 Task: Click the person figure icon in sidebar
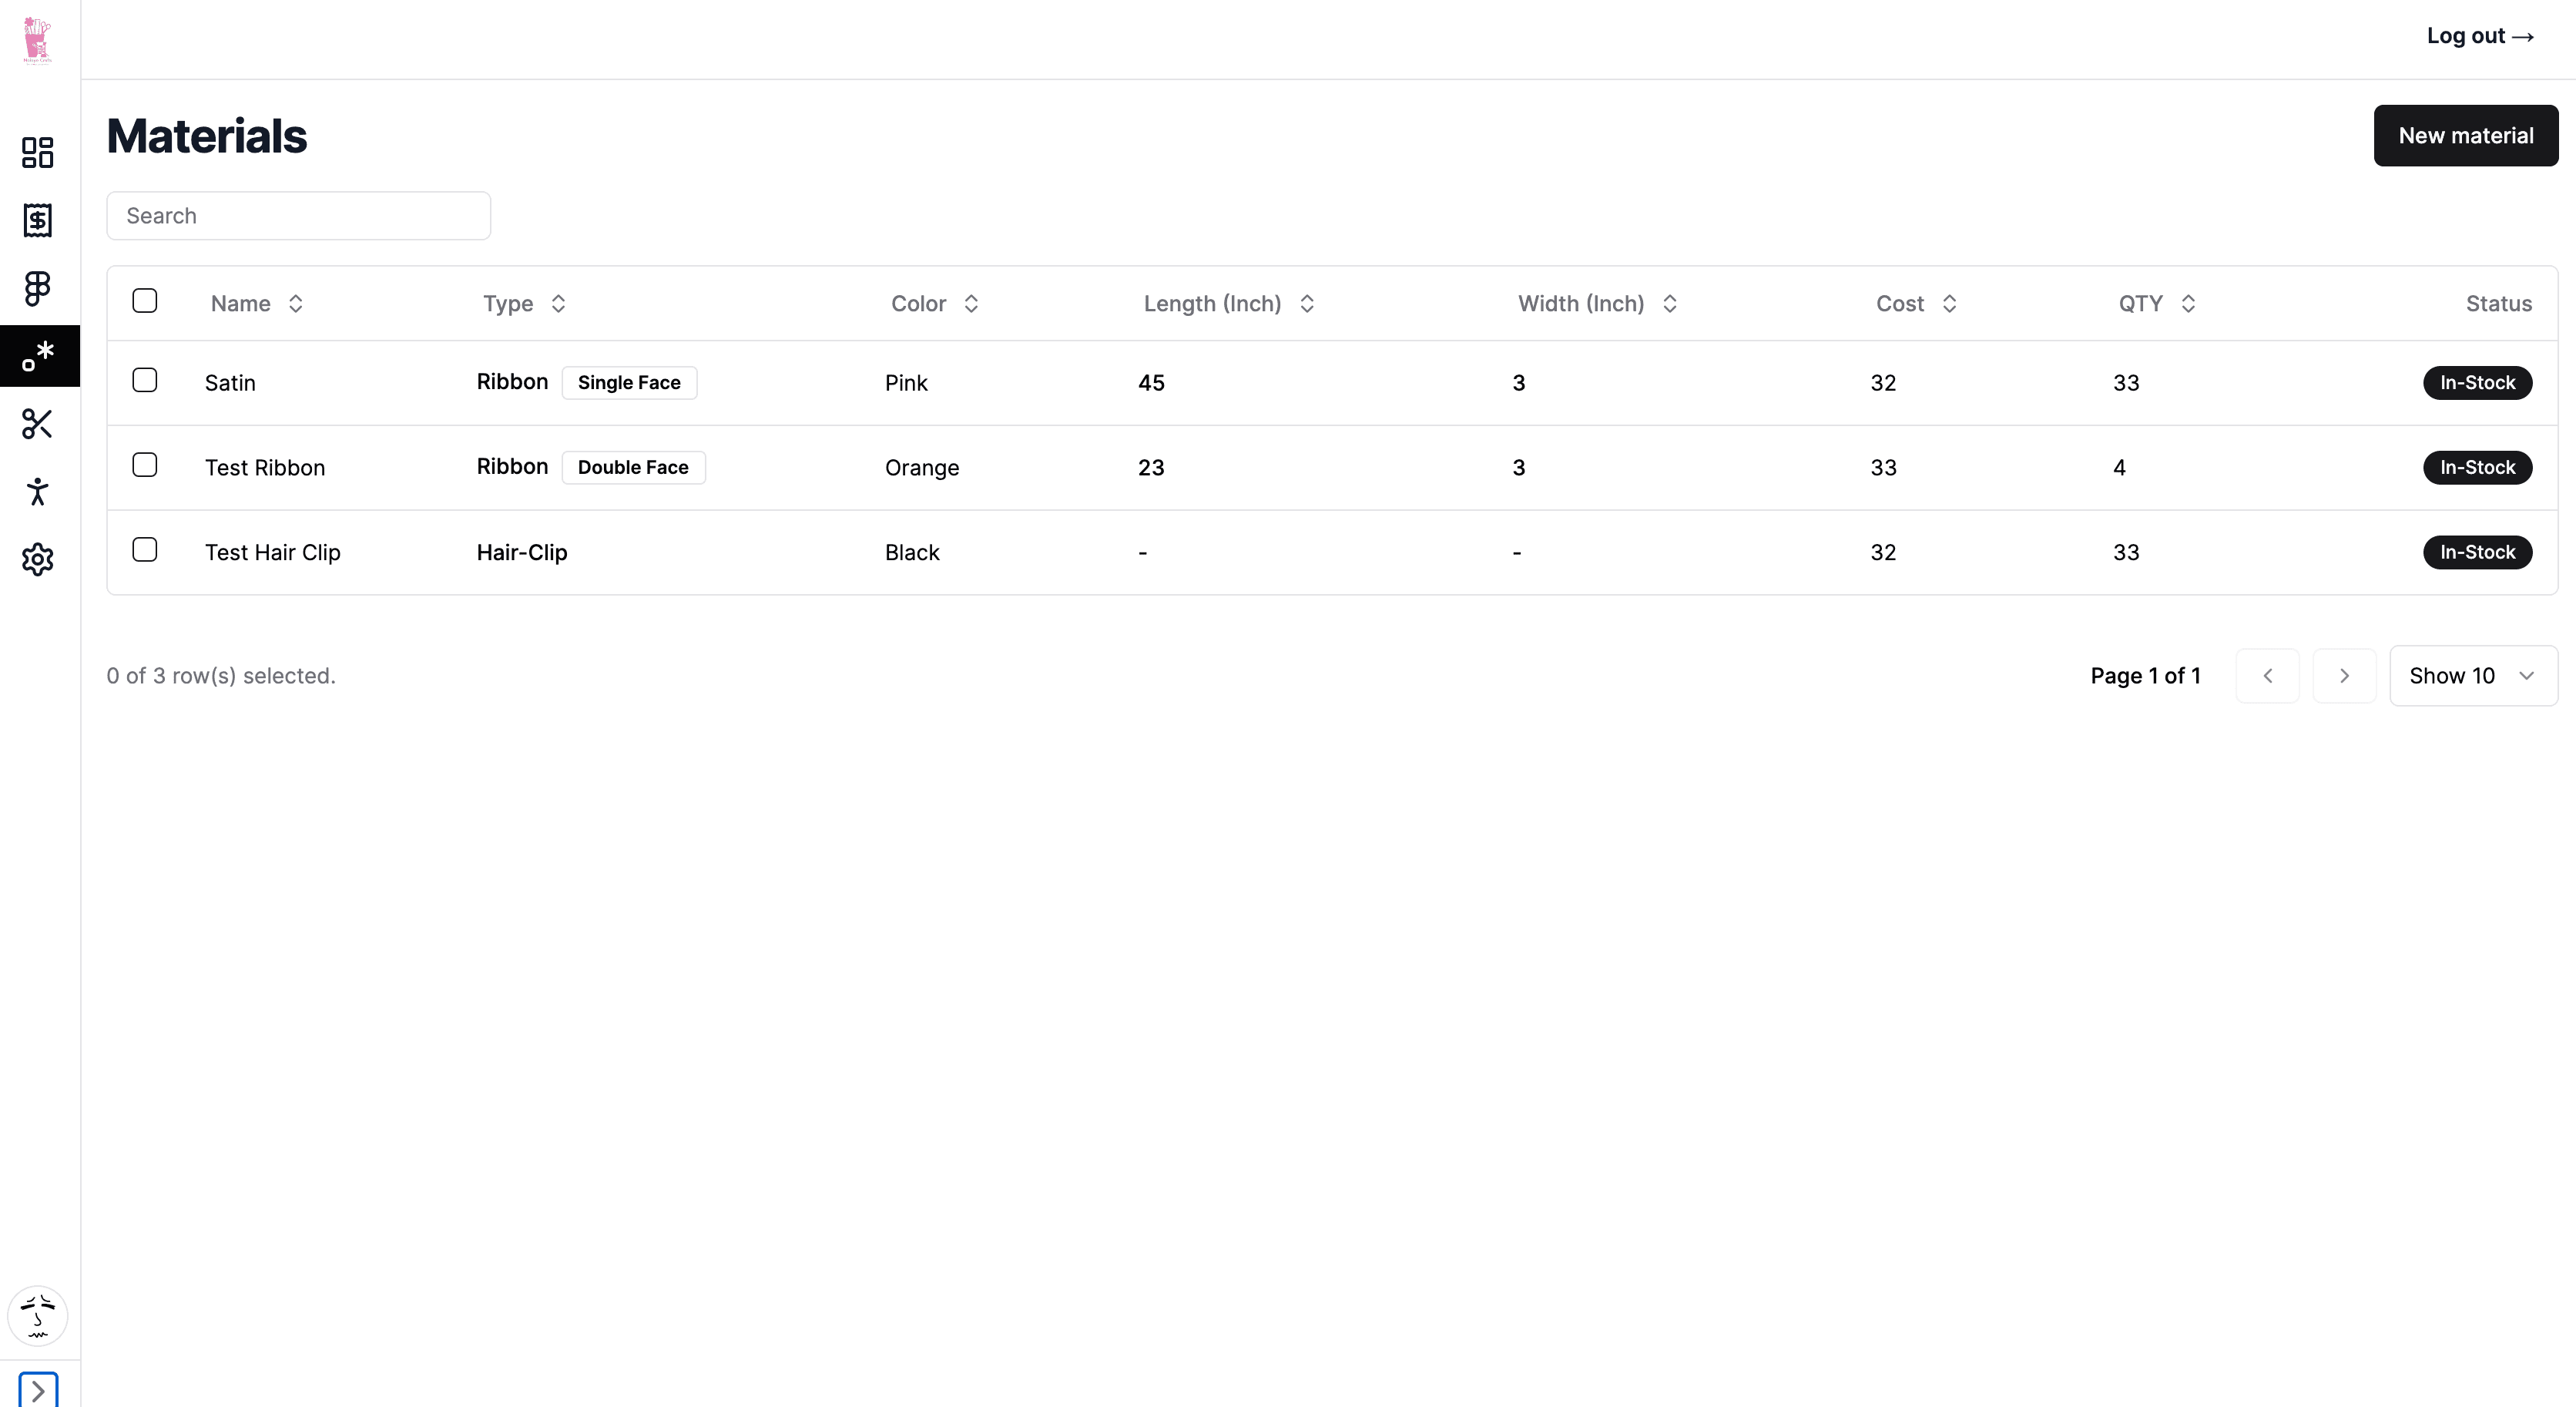pos(38,492)
